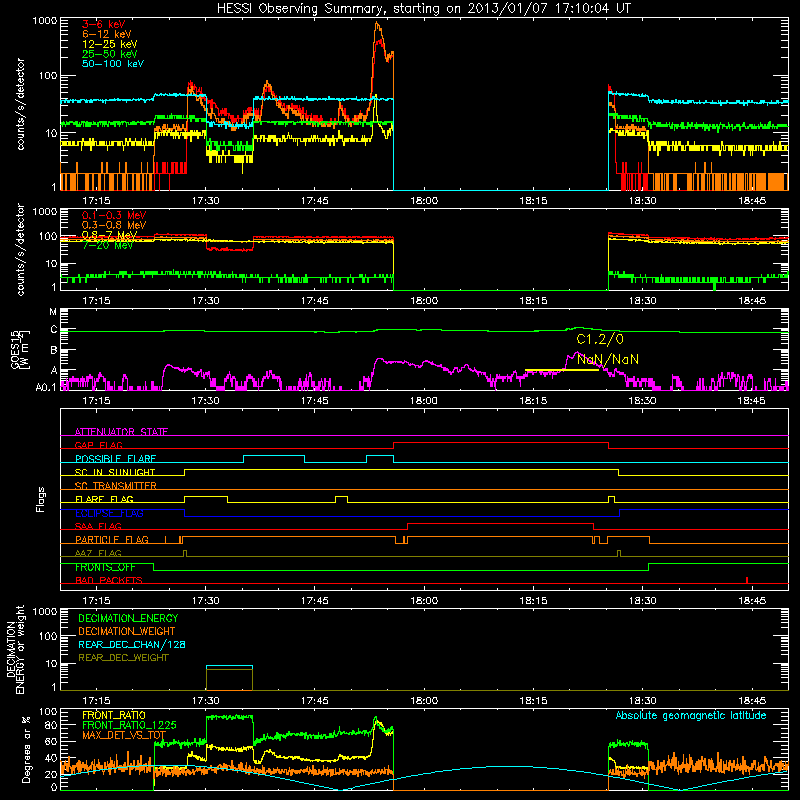Image resolution: width=800 pixels, height=800 pixels.
Task: Click the red BAD_PACKETS spike near 18:44
Action: pyautogui.click(x=746, y=580)
